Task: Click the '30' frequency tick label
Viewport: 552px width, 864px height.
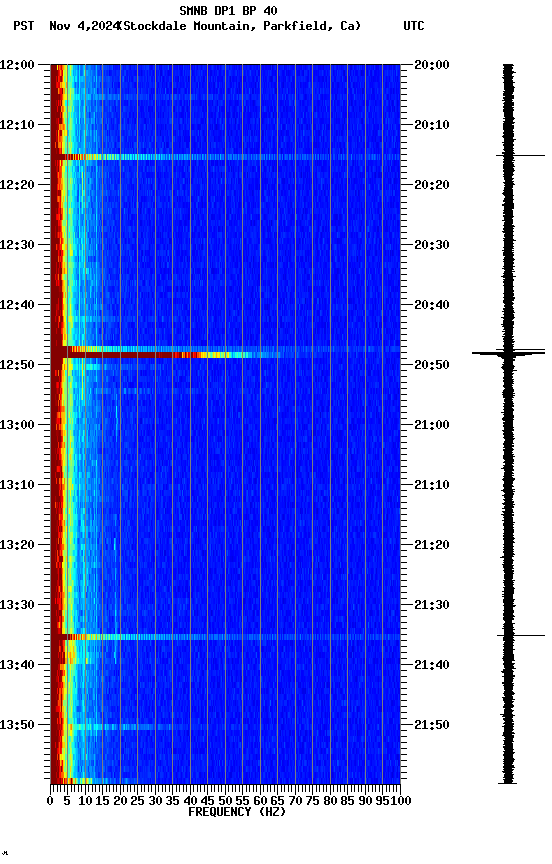Action: tap(155, 801)
